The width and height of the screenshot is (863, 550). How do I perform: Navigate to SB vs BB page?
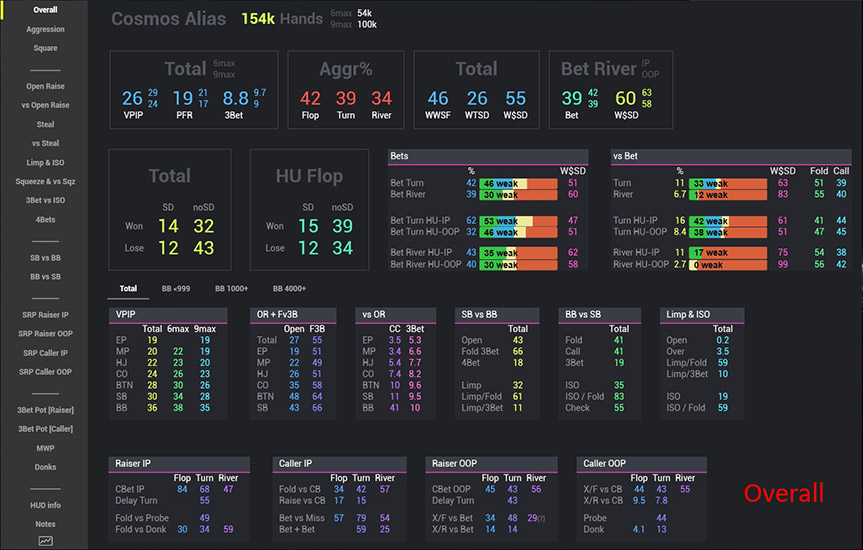tap(45, 257)
